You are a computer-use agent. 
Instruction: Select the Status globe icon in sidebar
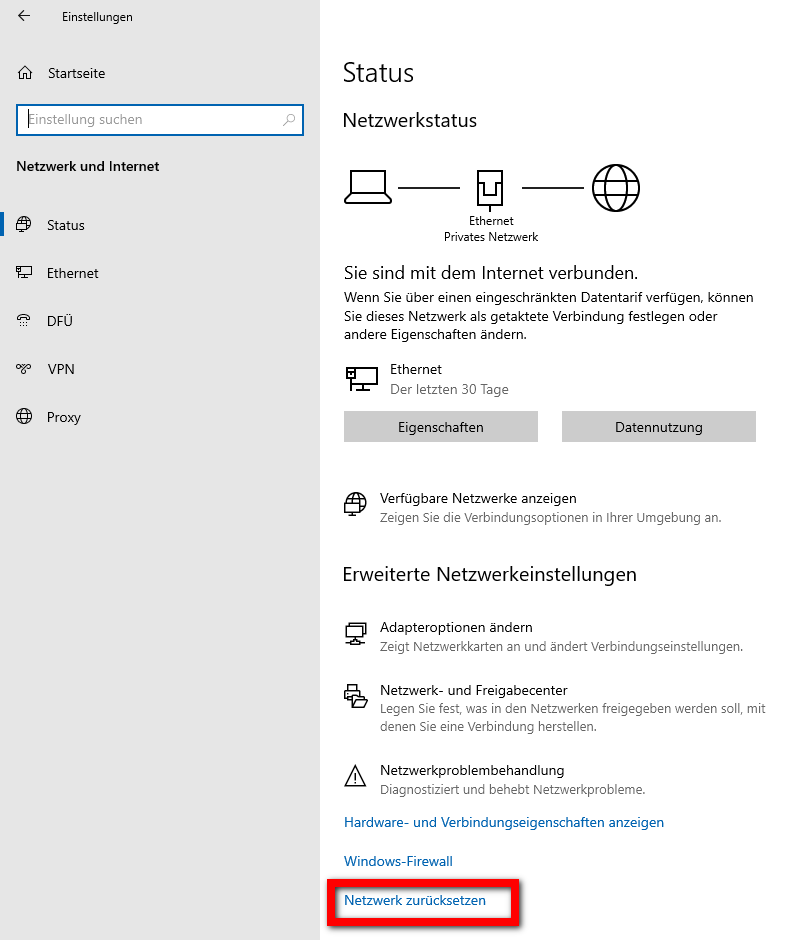pyautogui.click(x=24, y=225)
